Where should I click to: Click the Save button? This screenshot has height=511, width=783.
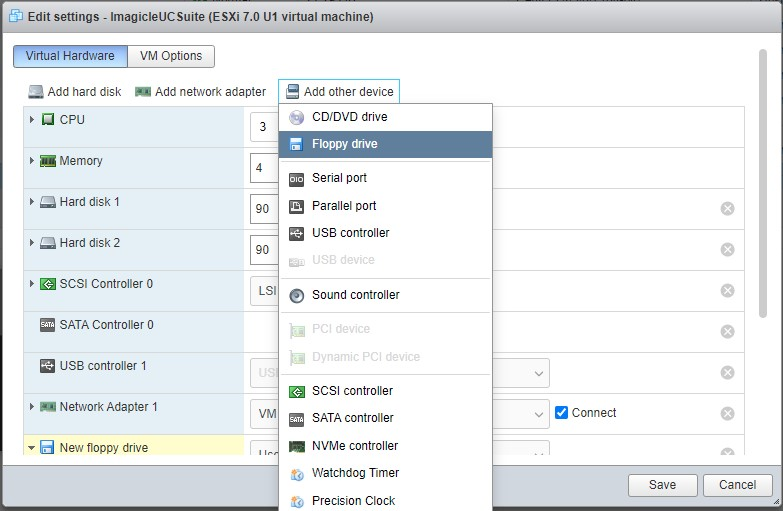[x=662, y=485]
